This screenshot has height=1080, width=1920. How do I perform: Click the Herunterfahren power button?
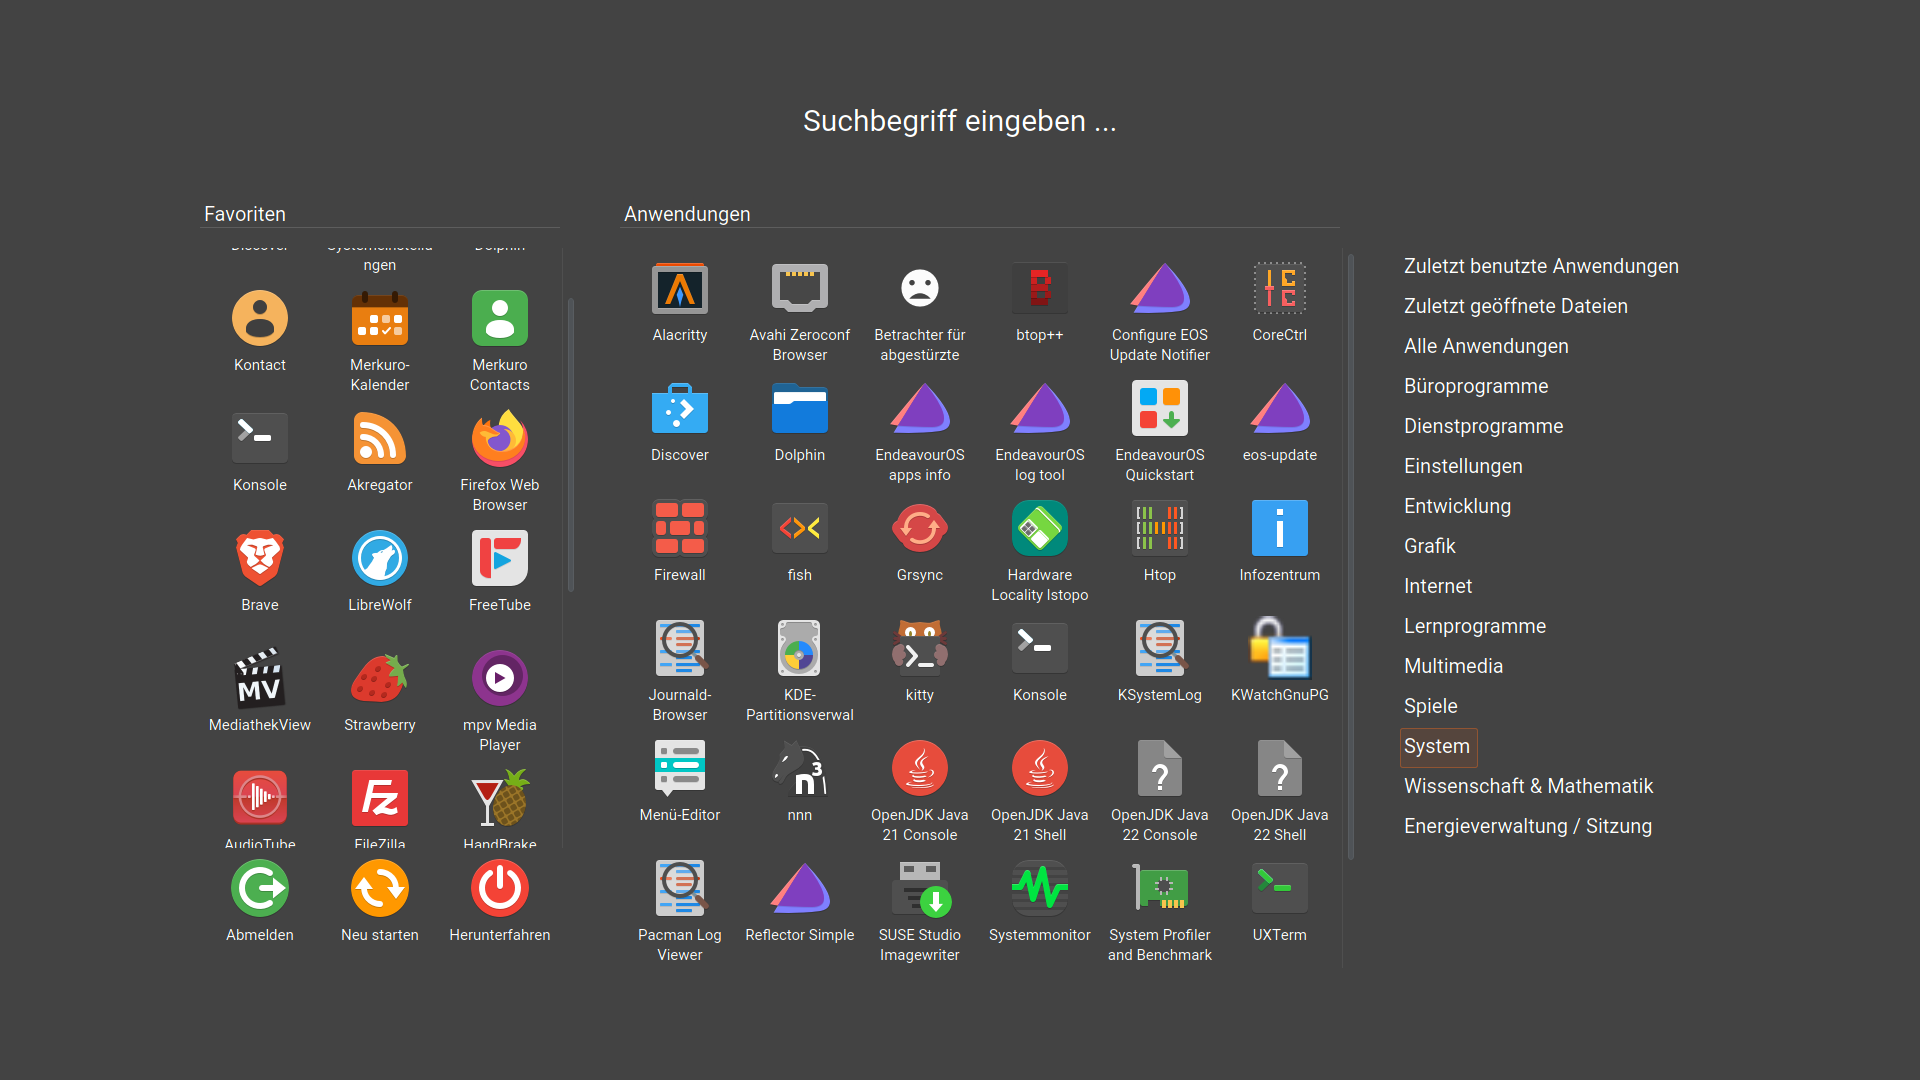(500, 890)
